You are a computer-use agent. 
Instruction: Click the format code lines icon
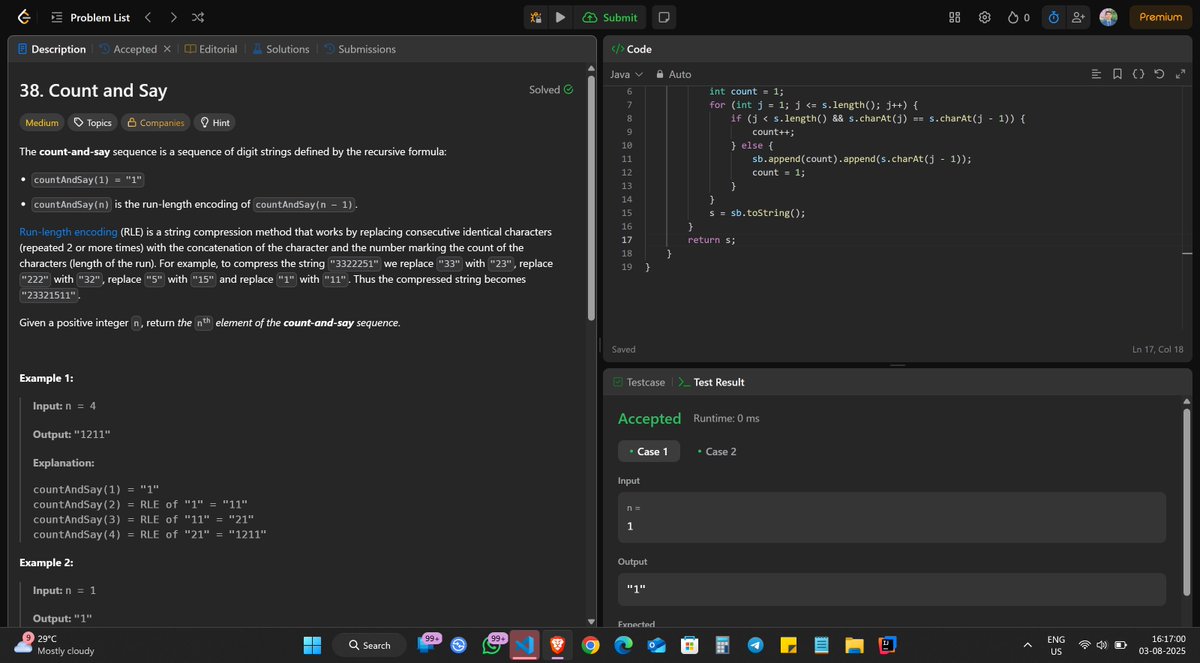pyautogui.click(x=1096, y=74)
